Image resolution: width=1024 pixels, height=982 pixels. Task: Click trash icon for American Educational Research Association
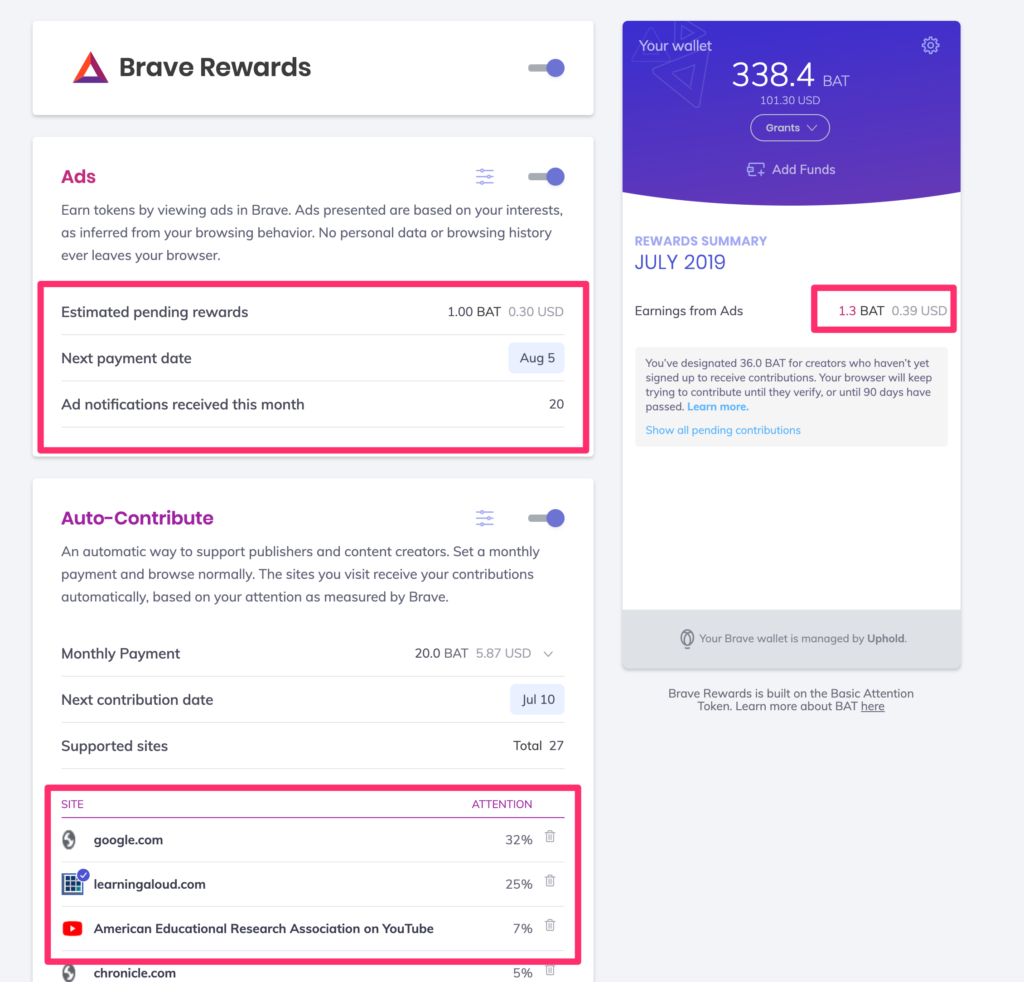click(550, 925)
